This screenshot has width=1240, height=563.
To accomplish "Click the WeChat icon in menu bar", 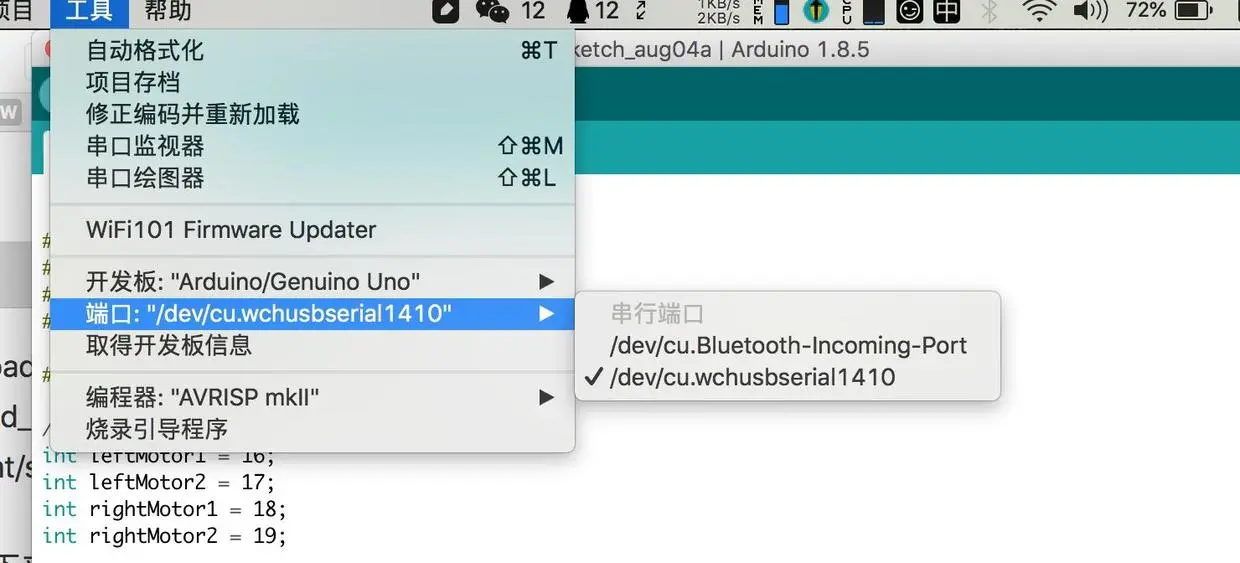I will (x=492, y=12).
